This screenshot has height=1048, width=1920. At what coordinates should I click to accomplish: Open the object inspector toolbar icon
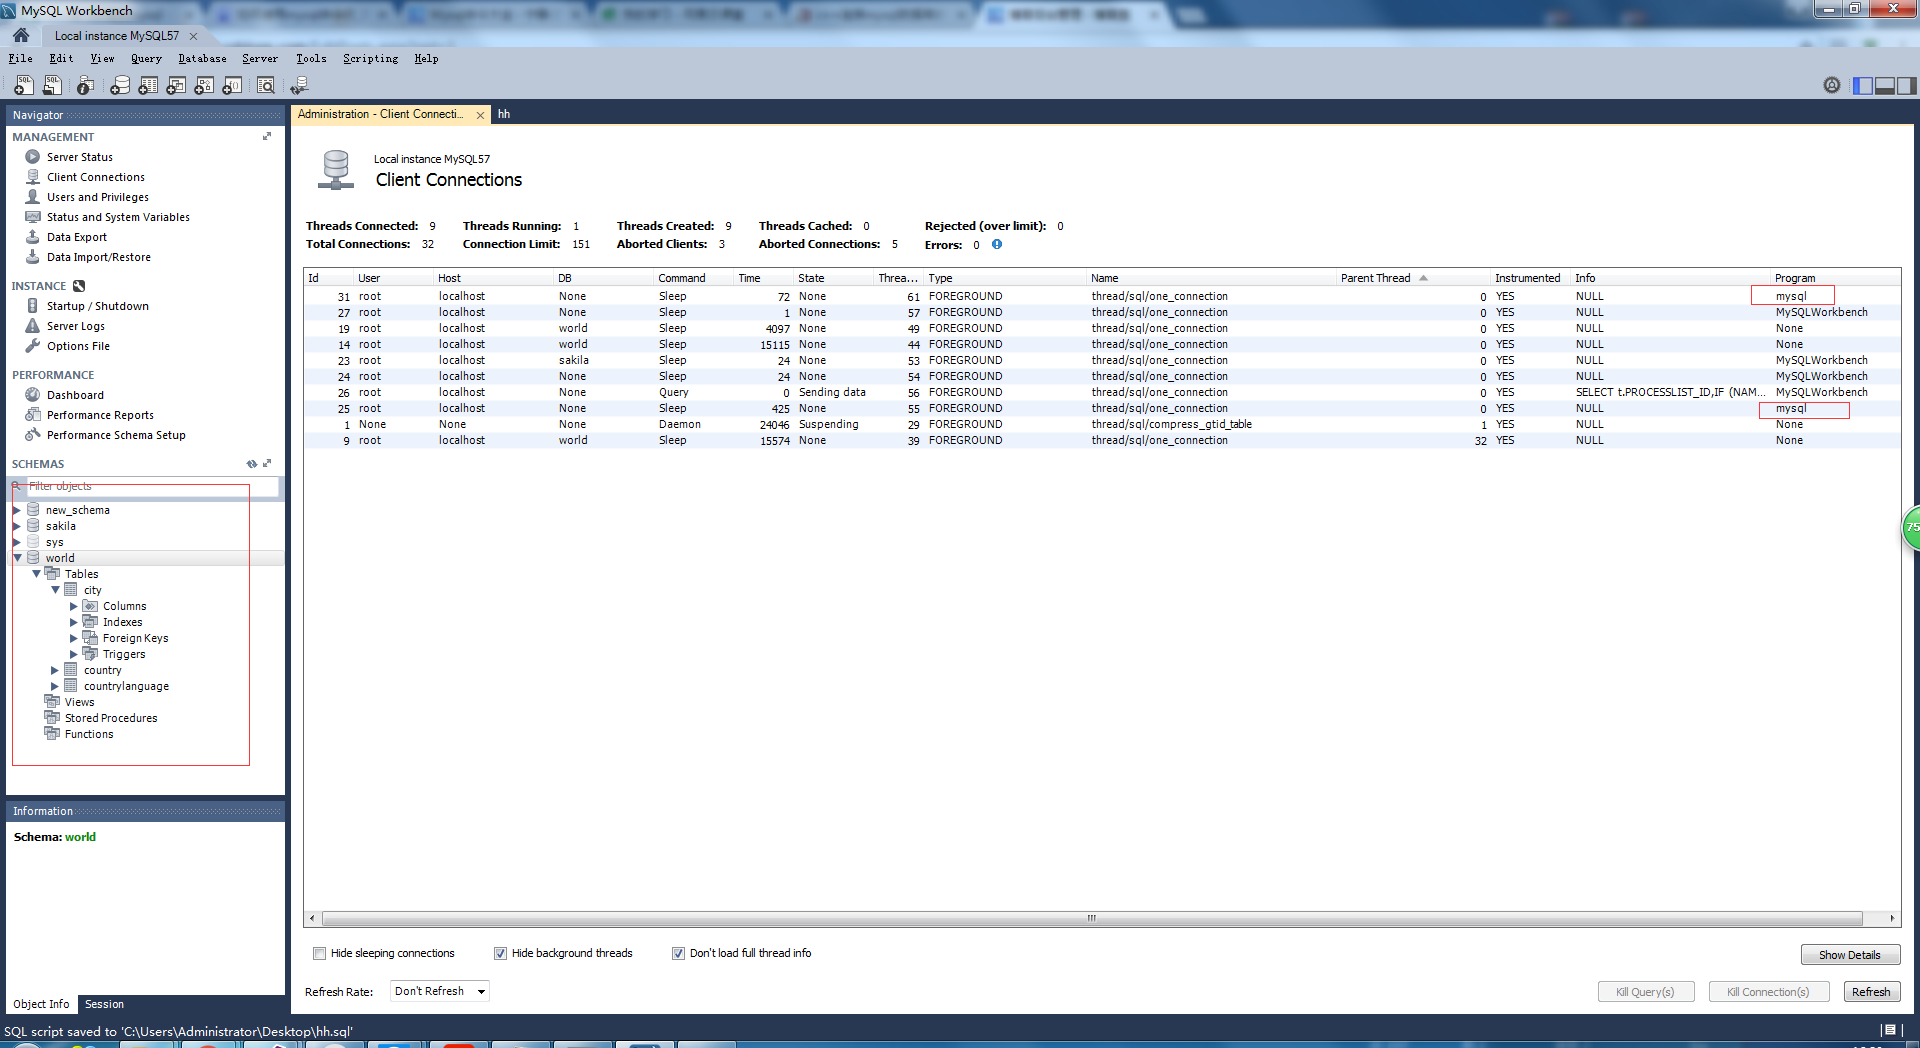86,86
